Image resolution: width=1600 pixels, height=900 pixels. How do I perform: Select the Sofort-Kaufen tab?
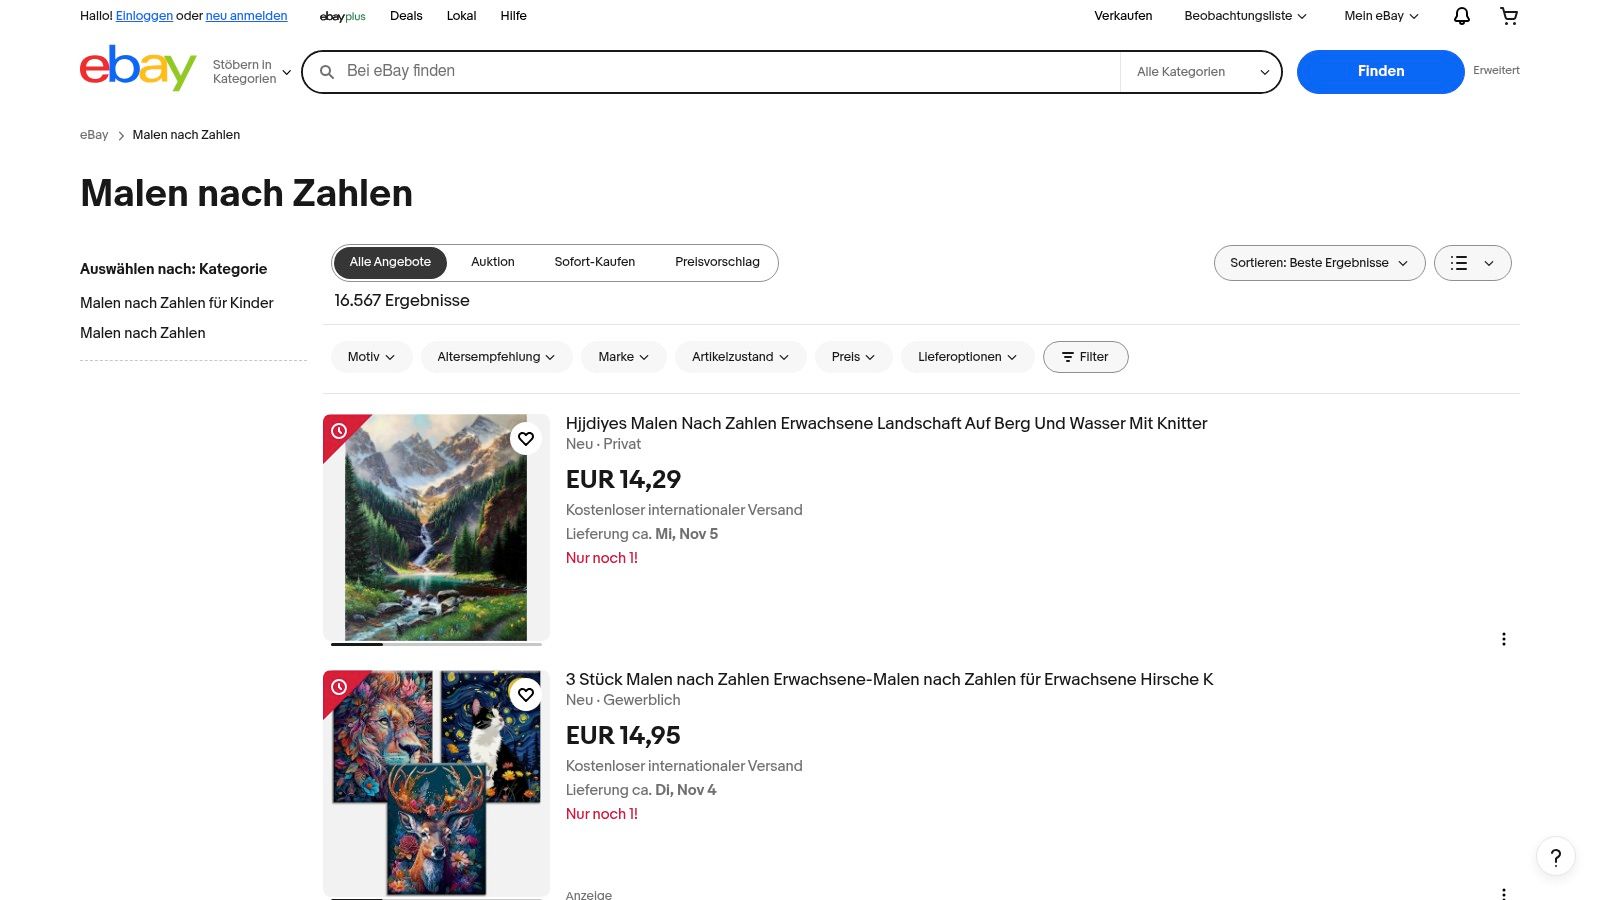point(594,262)
